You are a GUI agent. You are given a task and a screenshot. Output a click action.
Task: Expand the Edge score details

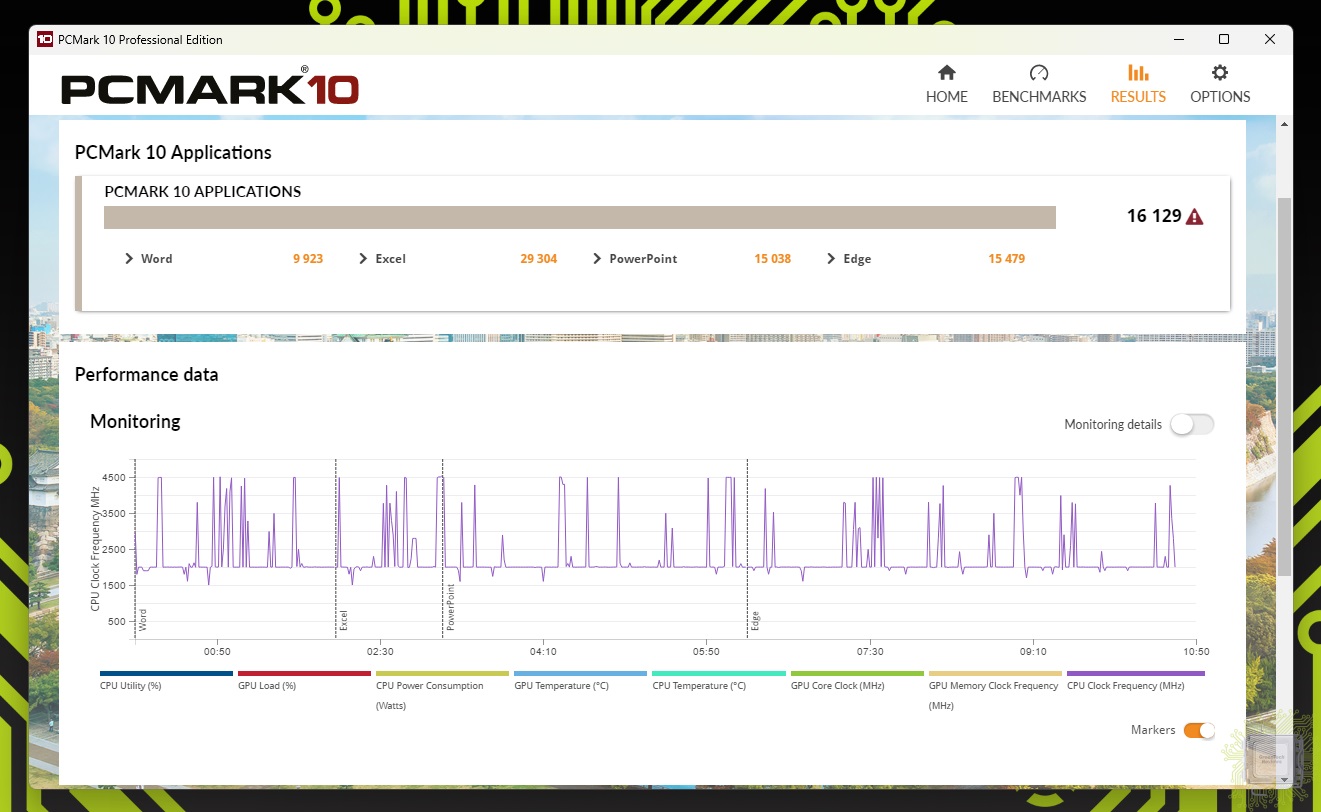point(831,258)
